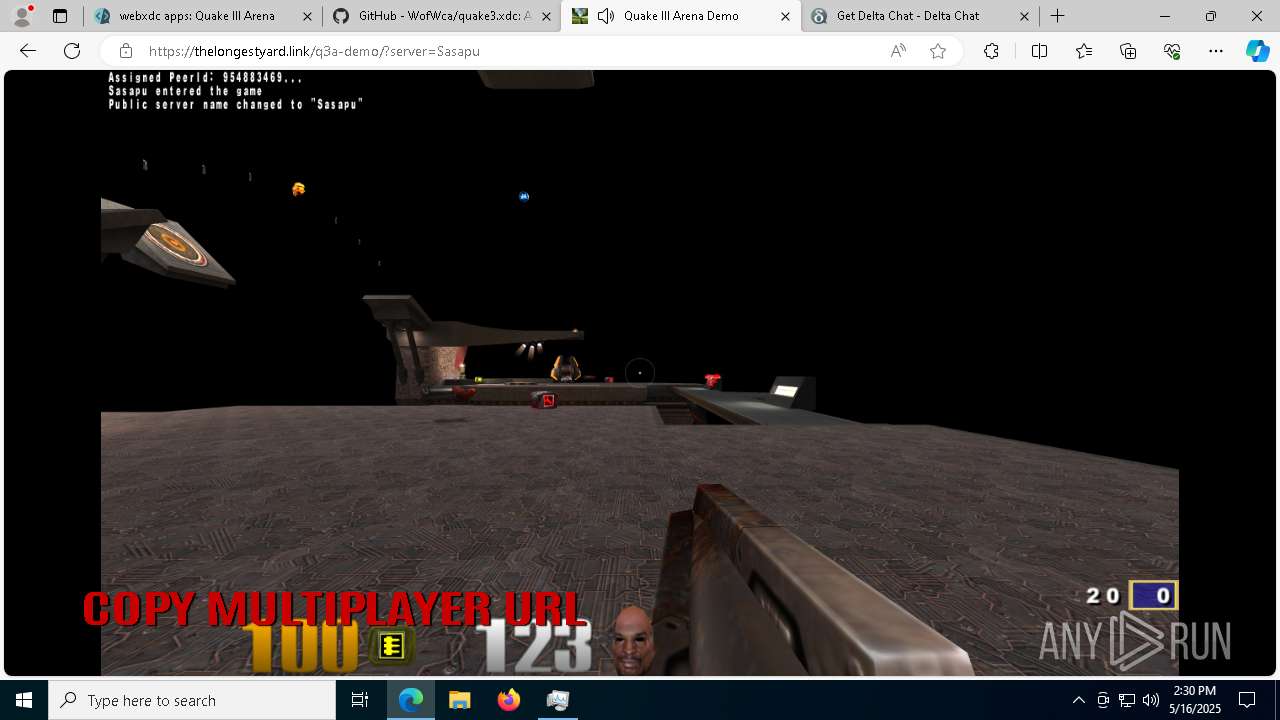The height and width of the screenshot is (720, 1280).
Task: Close the webxdc apps tab
Action: (x=306, y=16)
